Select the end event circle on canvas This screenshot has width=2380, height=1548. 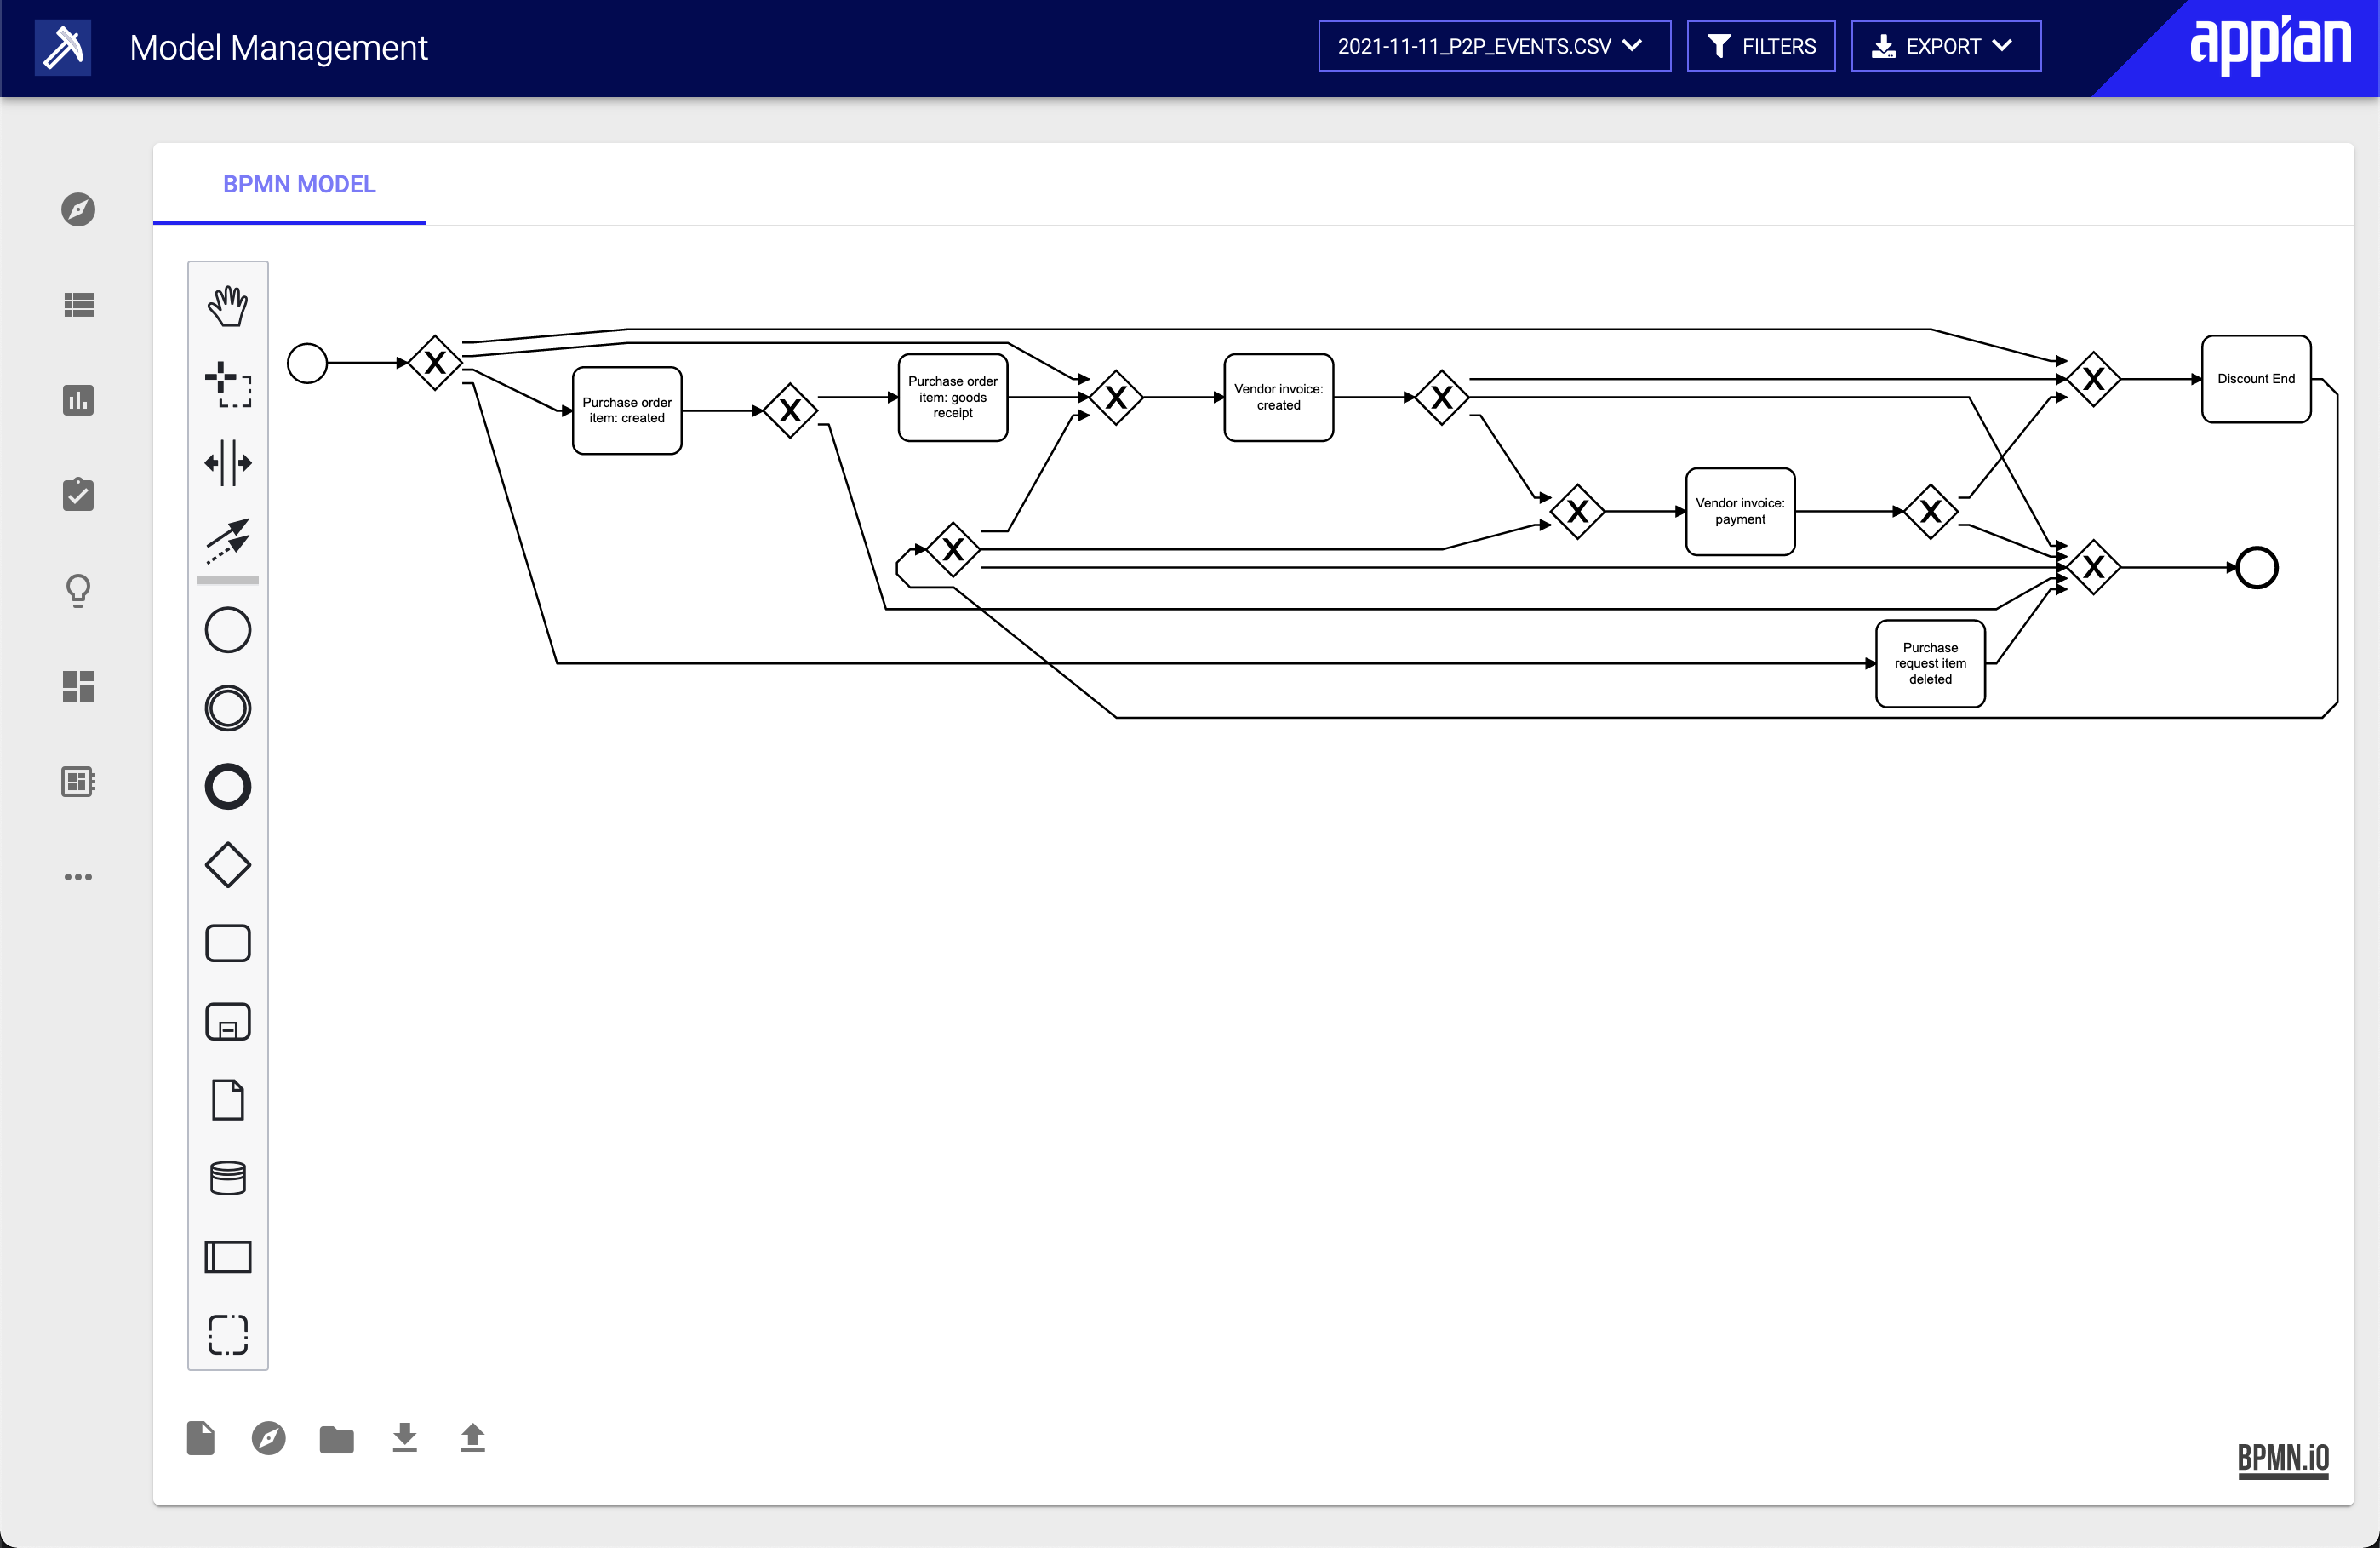click(x=2257, y=568)
